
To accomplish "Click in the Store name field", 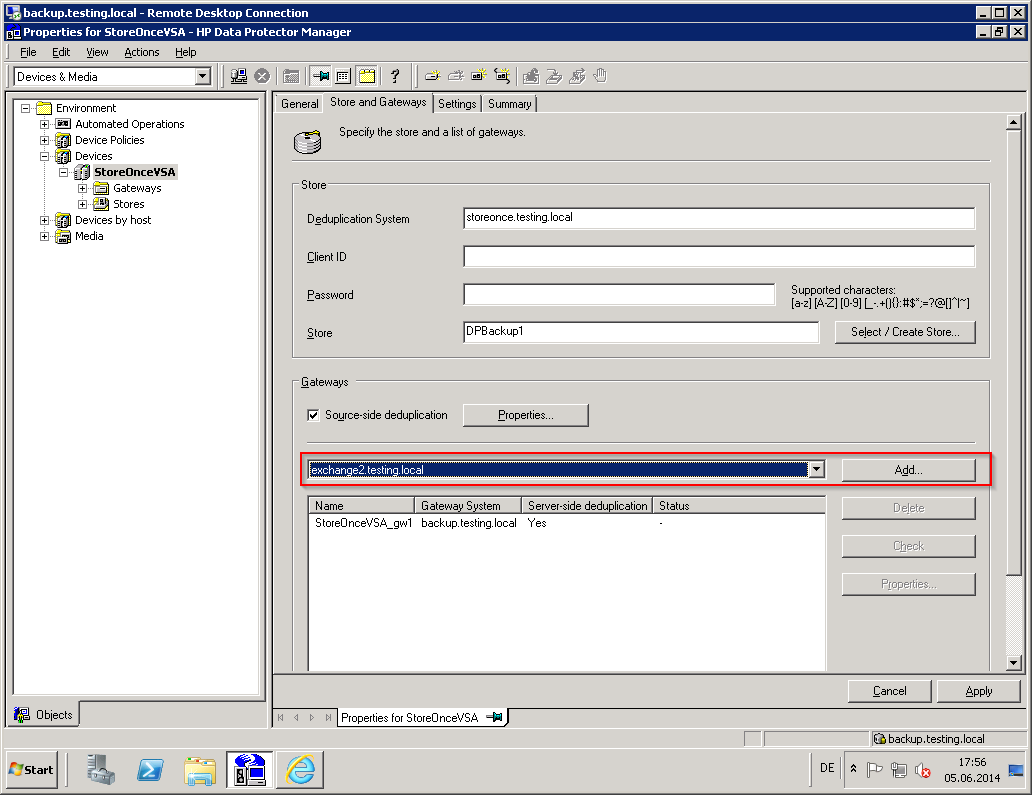I will coord(641,332).
